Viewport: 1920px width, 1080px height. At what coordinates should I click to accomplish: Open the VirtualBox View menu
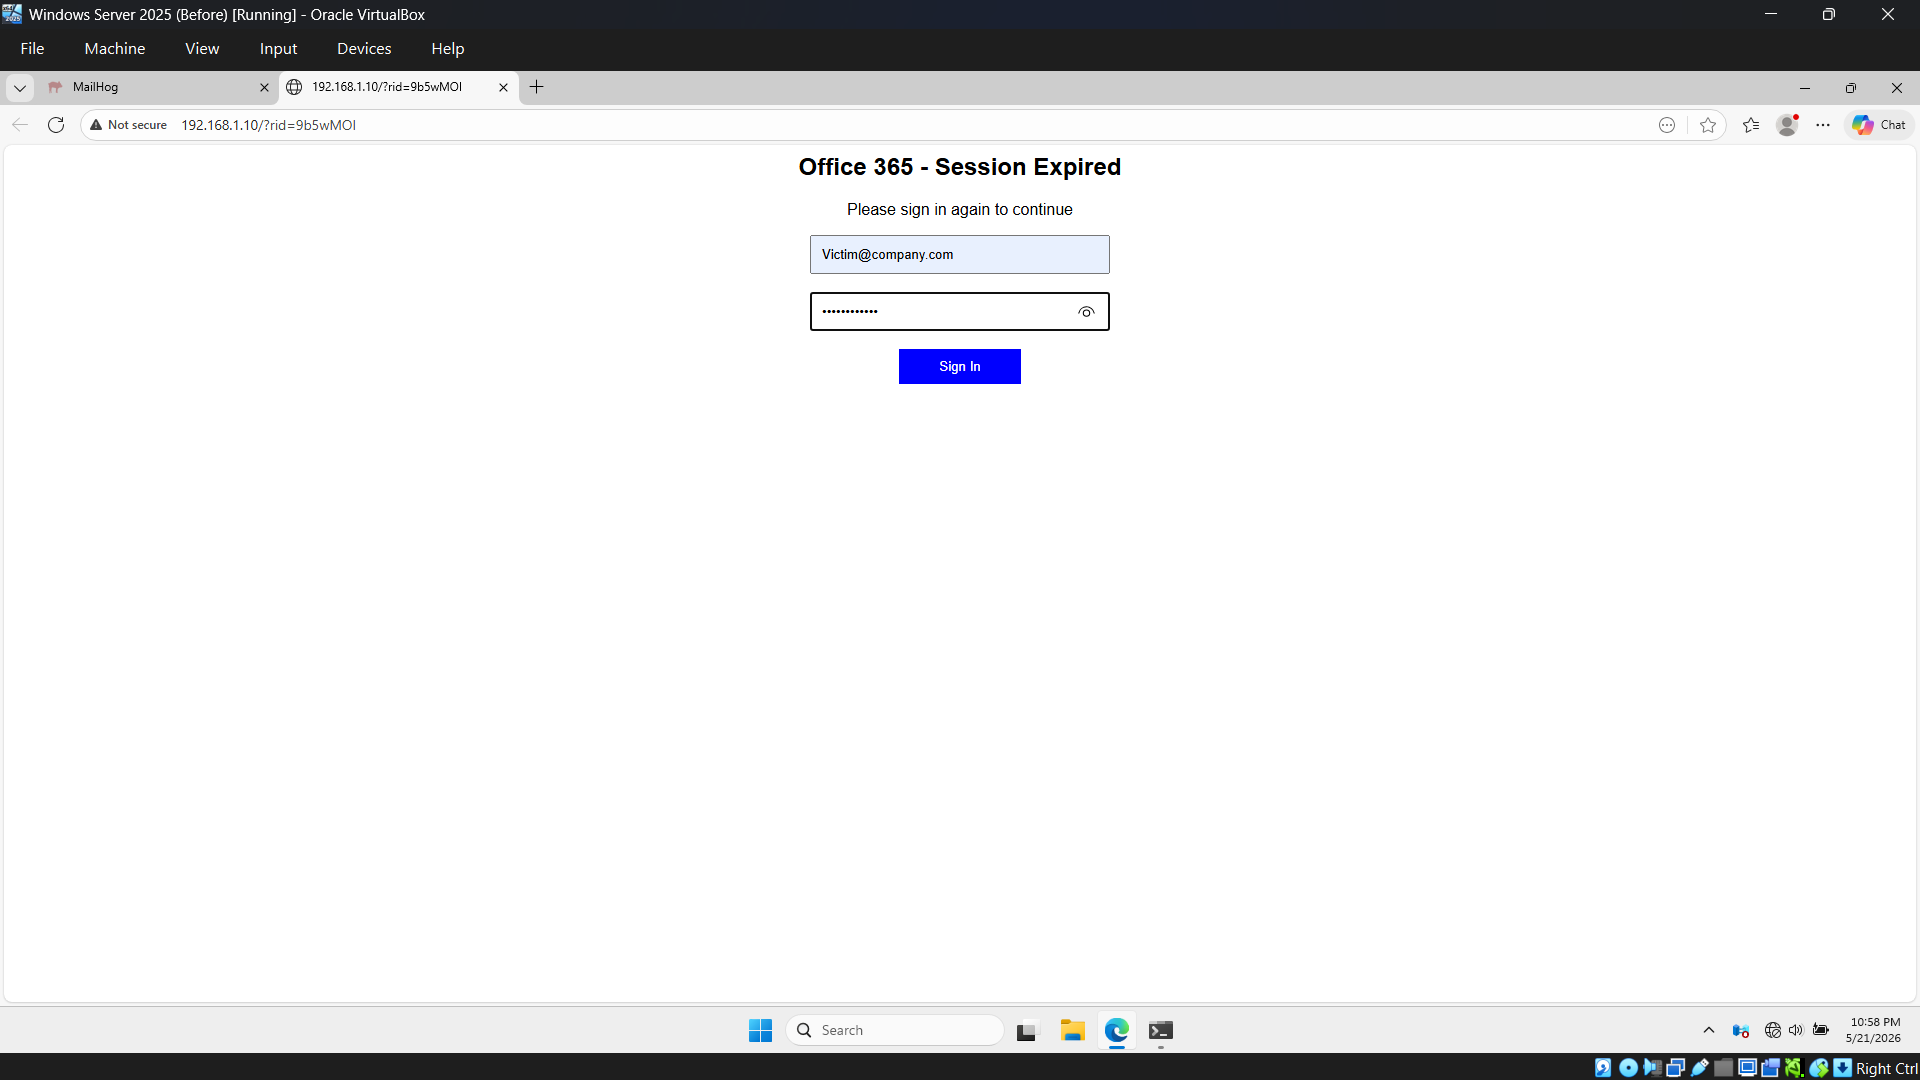(202, 48)
